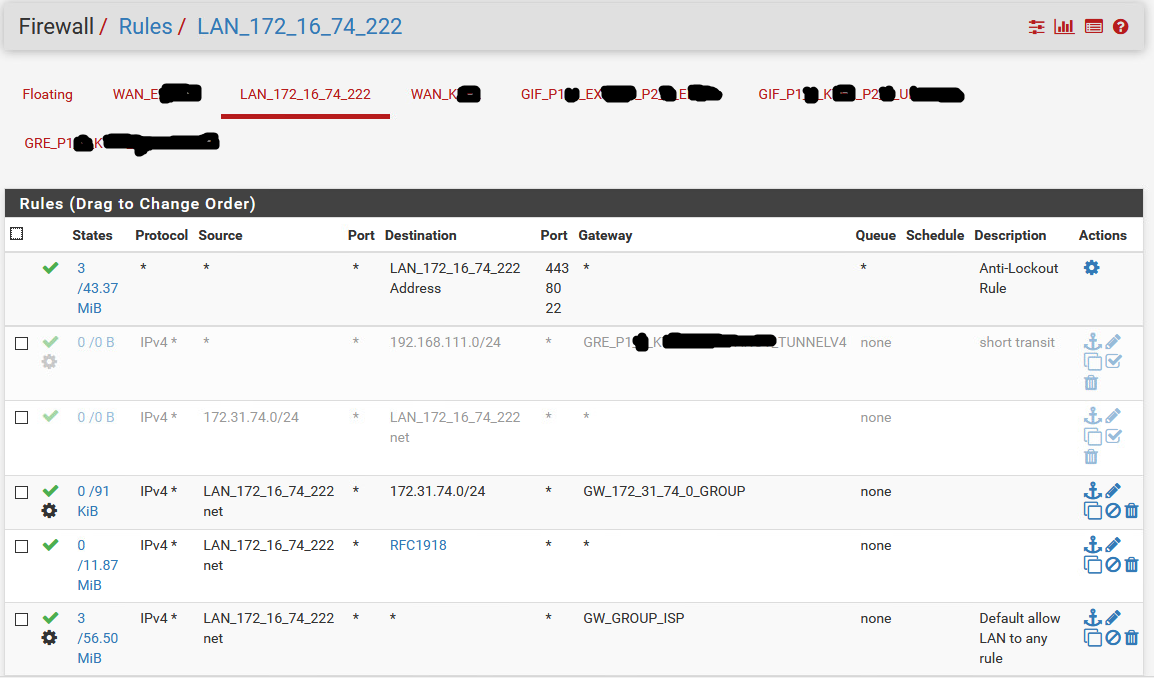Enable the disabled short transit rule
This screenshot has width=1154, height=678.
point(1113,362)
